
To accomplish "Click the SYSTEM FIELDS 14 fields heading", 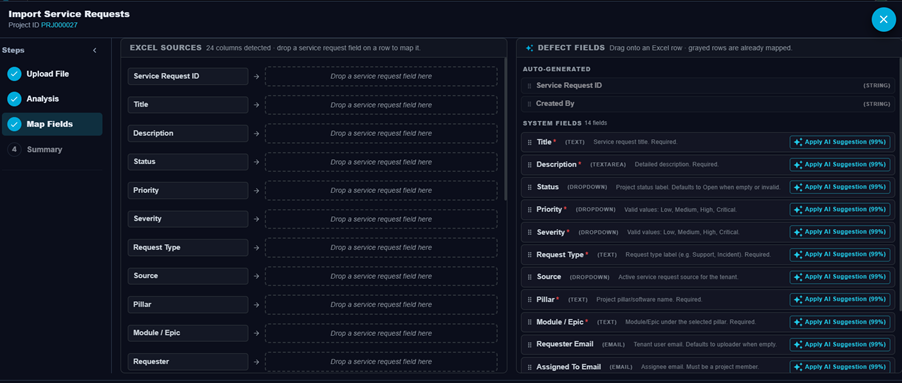I will coord(564,123).
